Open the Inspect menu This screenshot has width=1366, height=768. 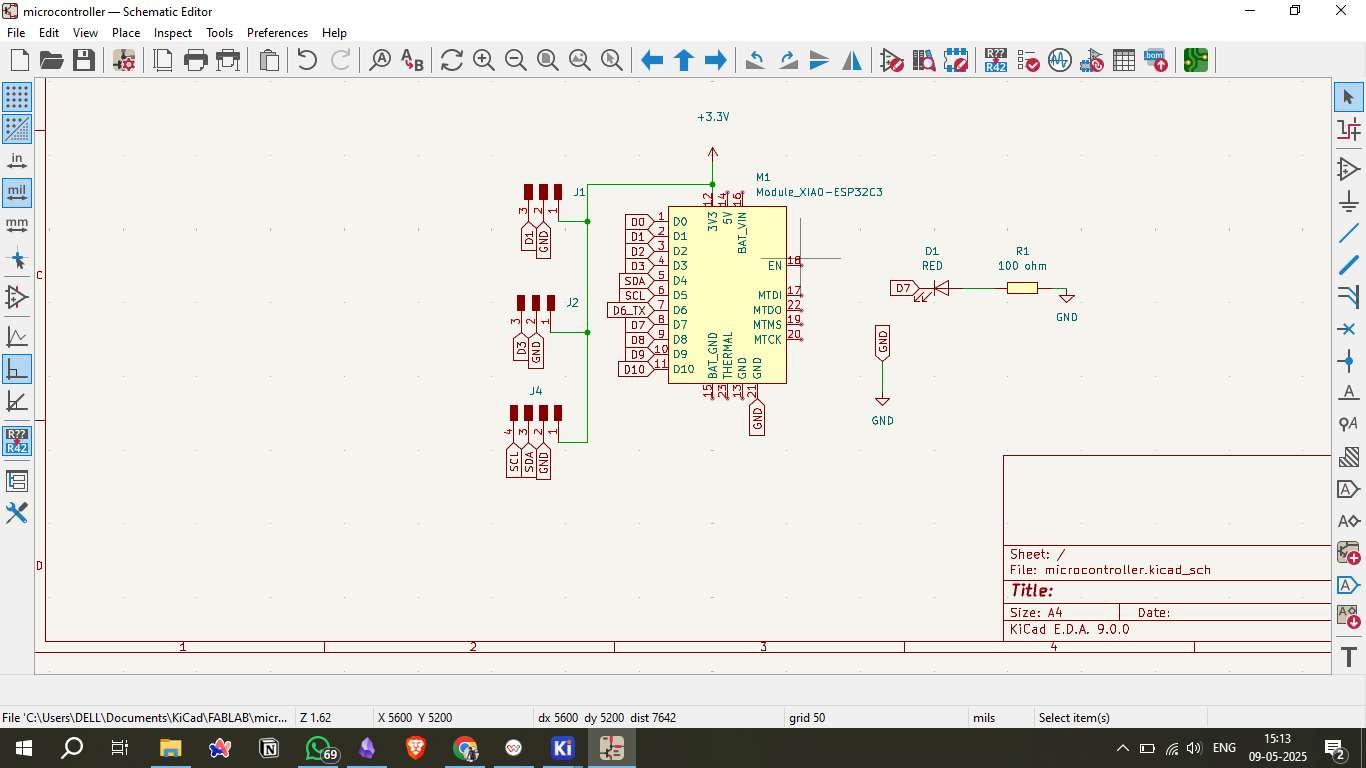tap(173, 32)
